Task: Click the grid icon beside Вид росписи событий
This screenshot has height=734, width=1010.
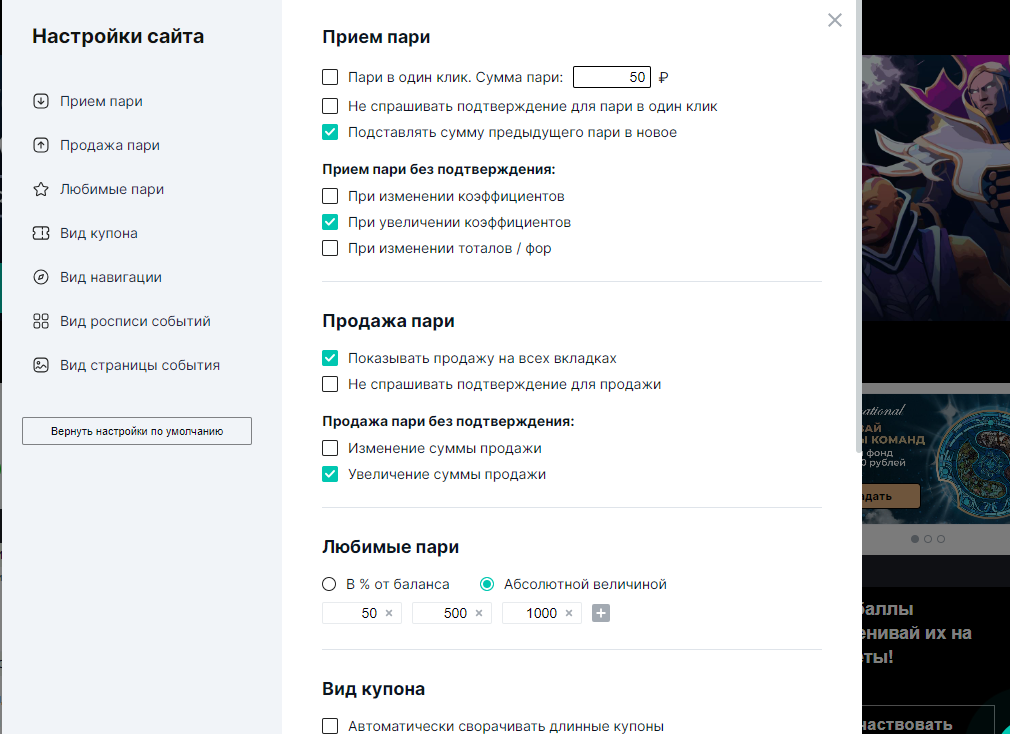Action: [x=41, y=321]
